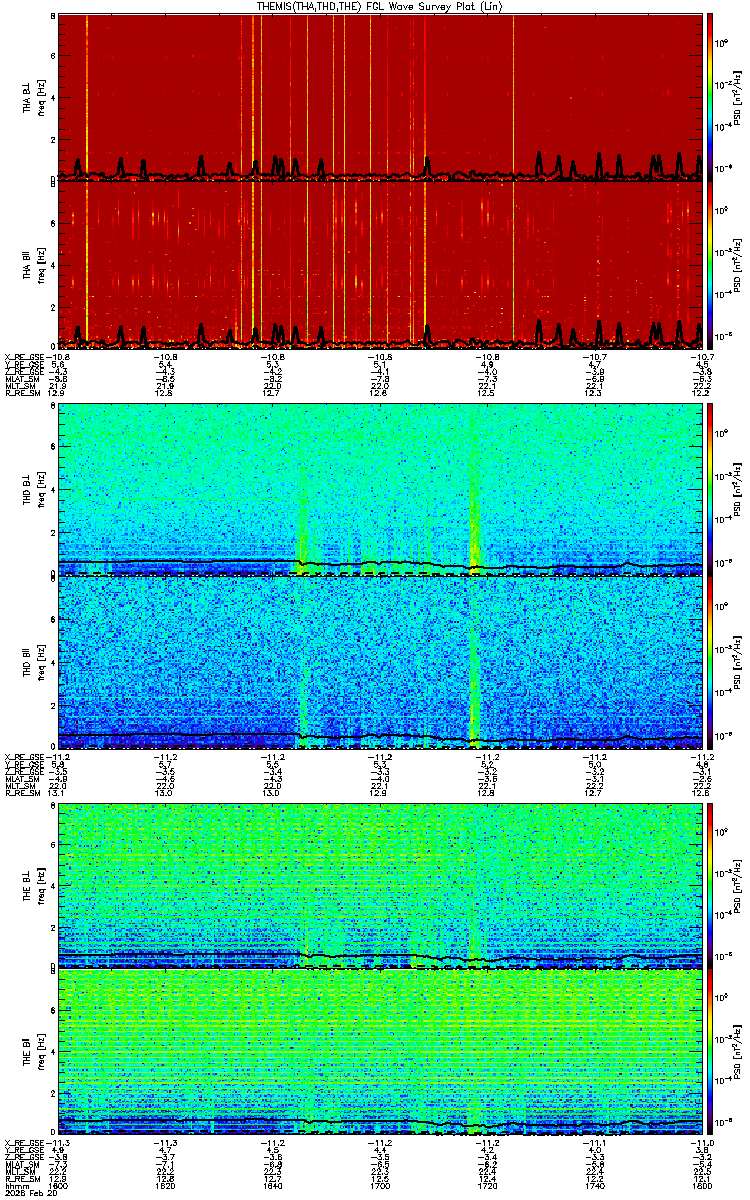Click inside the THD B-perpendicular spectrogram panel

pyautogui.click(x=381, y=490)
